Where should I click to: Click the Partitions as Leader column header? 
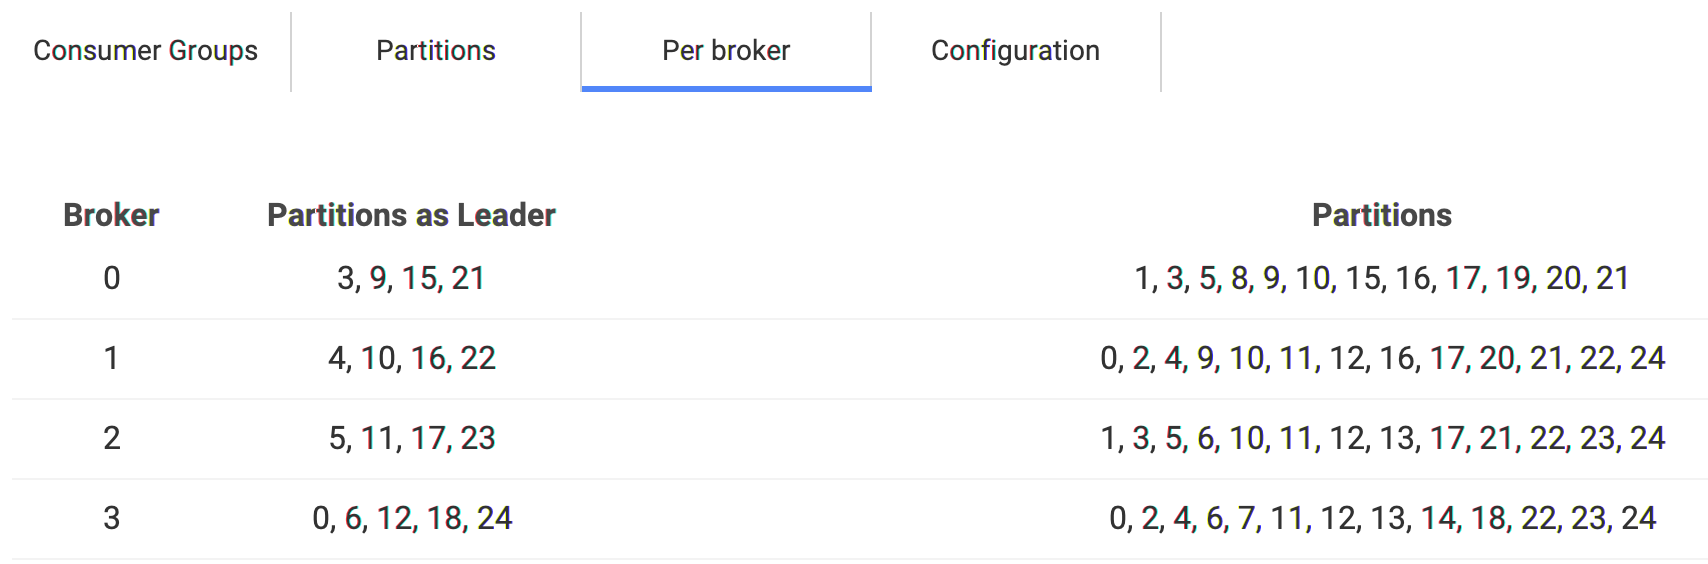click(x=411, y=215)
